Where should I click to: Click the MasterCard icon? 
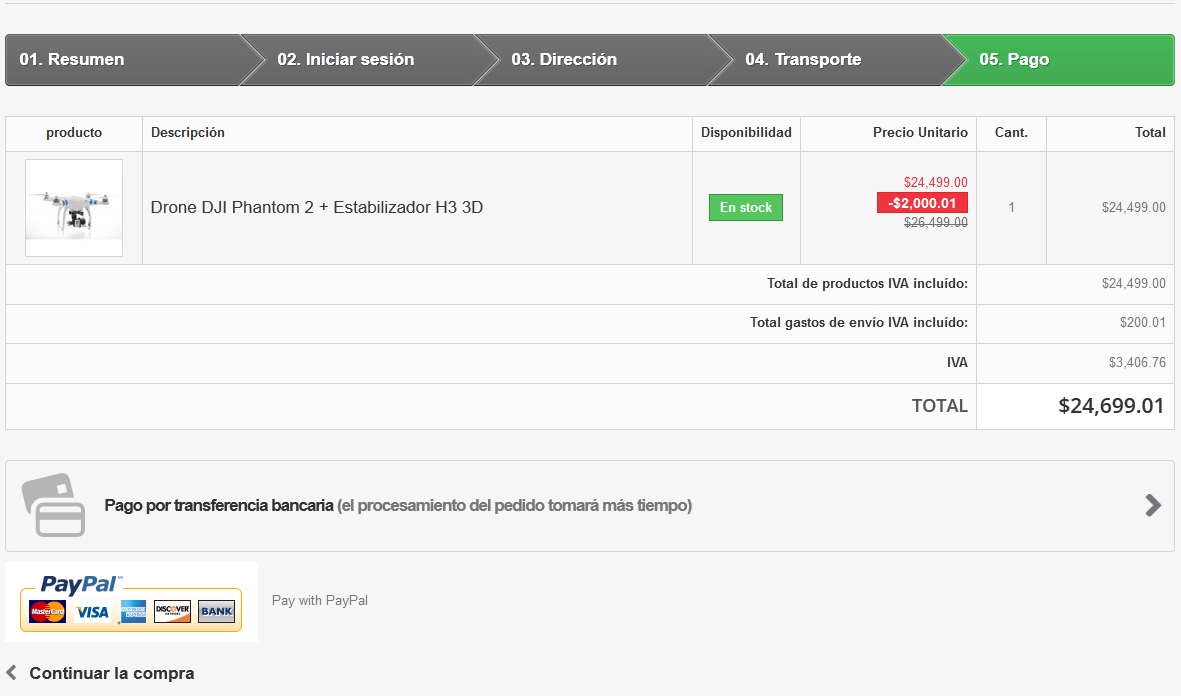pos(47,612)
